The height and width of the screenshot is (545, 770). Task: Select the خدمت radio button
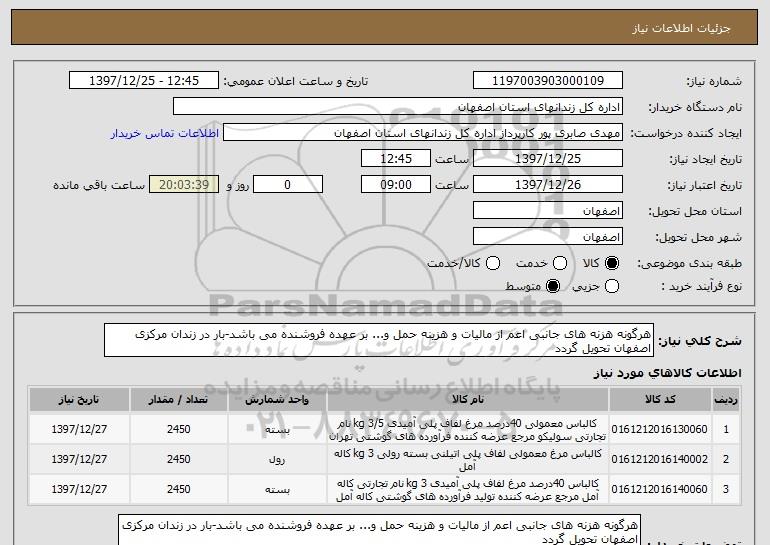tap(560, 264)
